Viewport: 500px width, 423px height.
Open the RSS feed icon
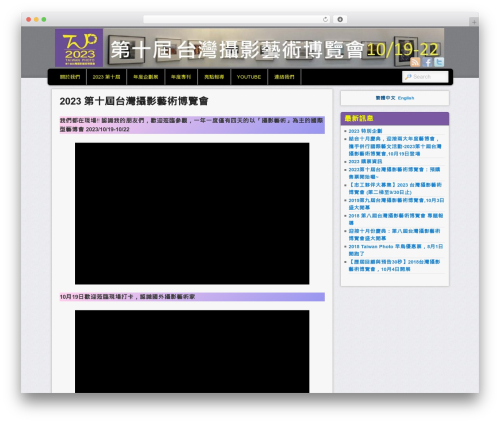(415, 62)
